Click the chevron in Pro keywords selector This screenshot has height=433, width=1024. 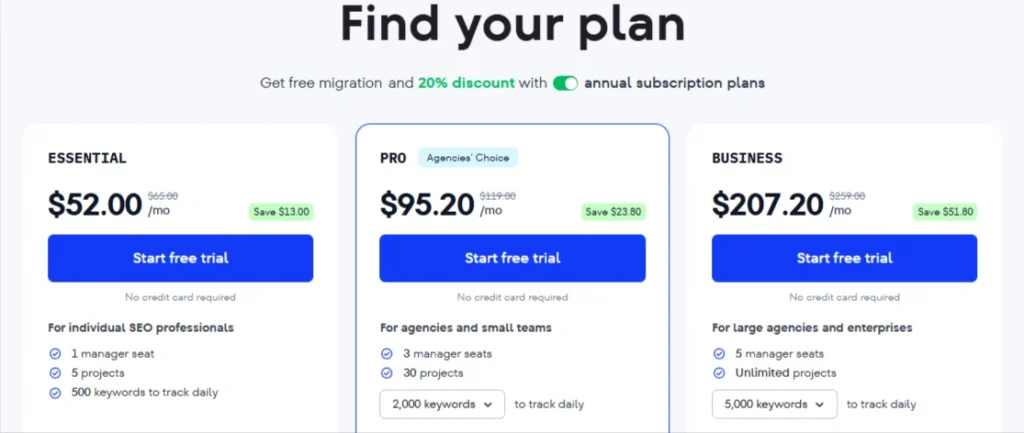488,404
